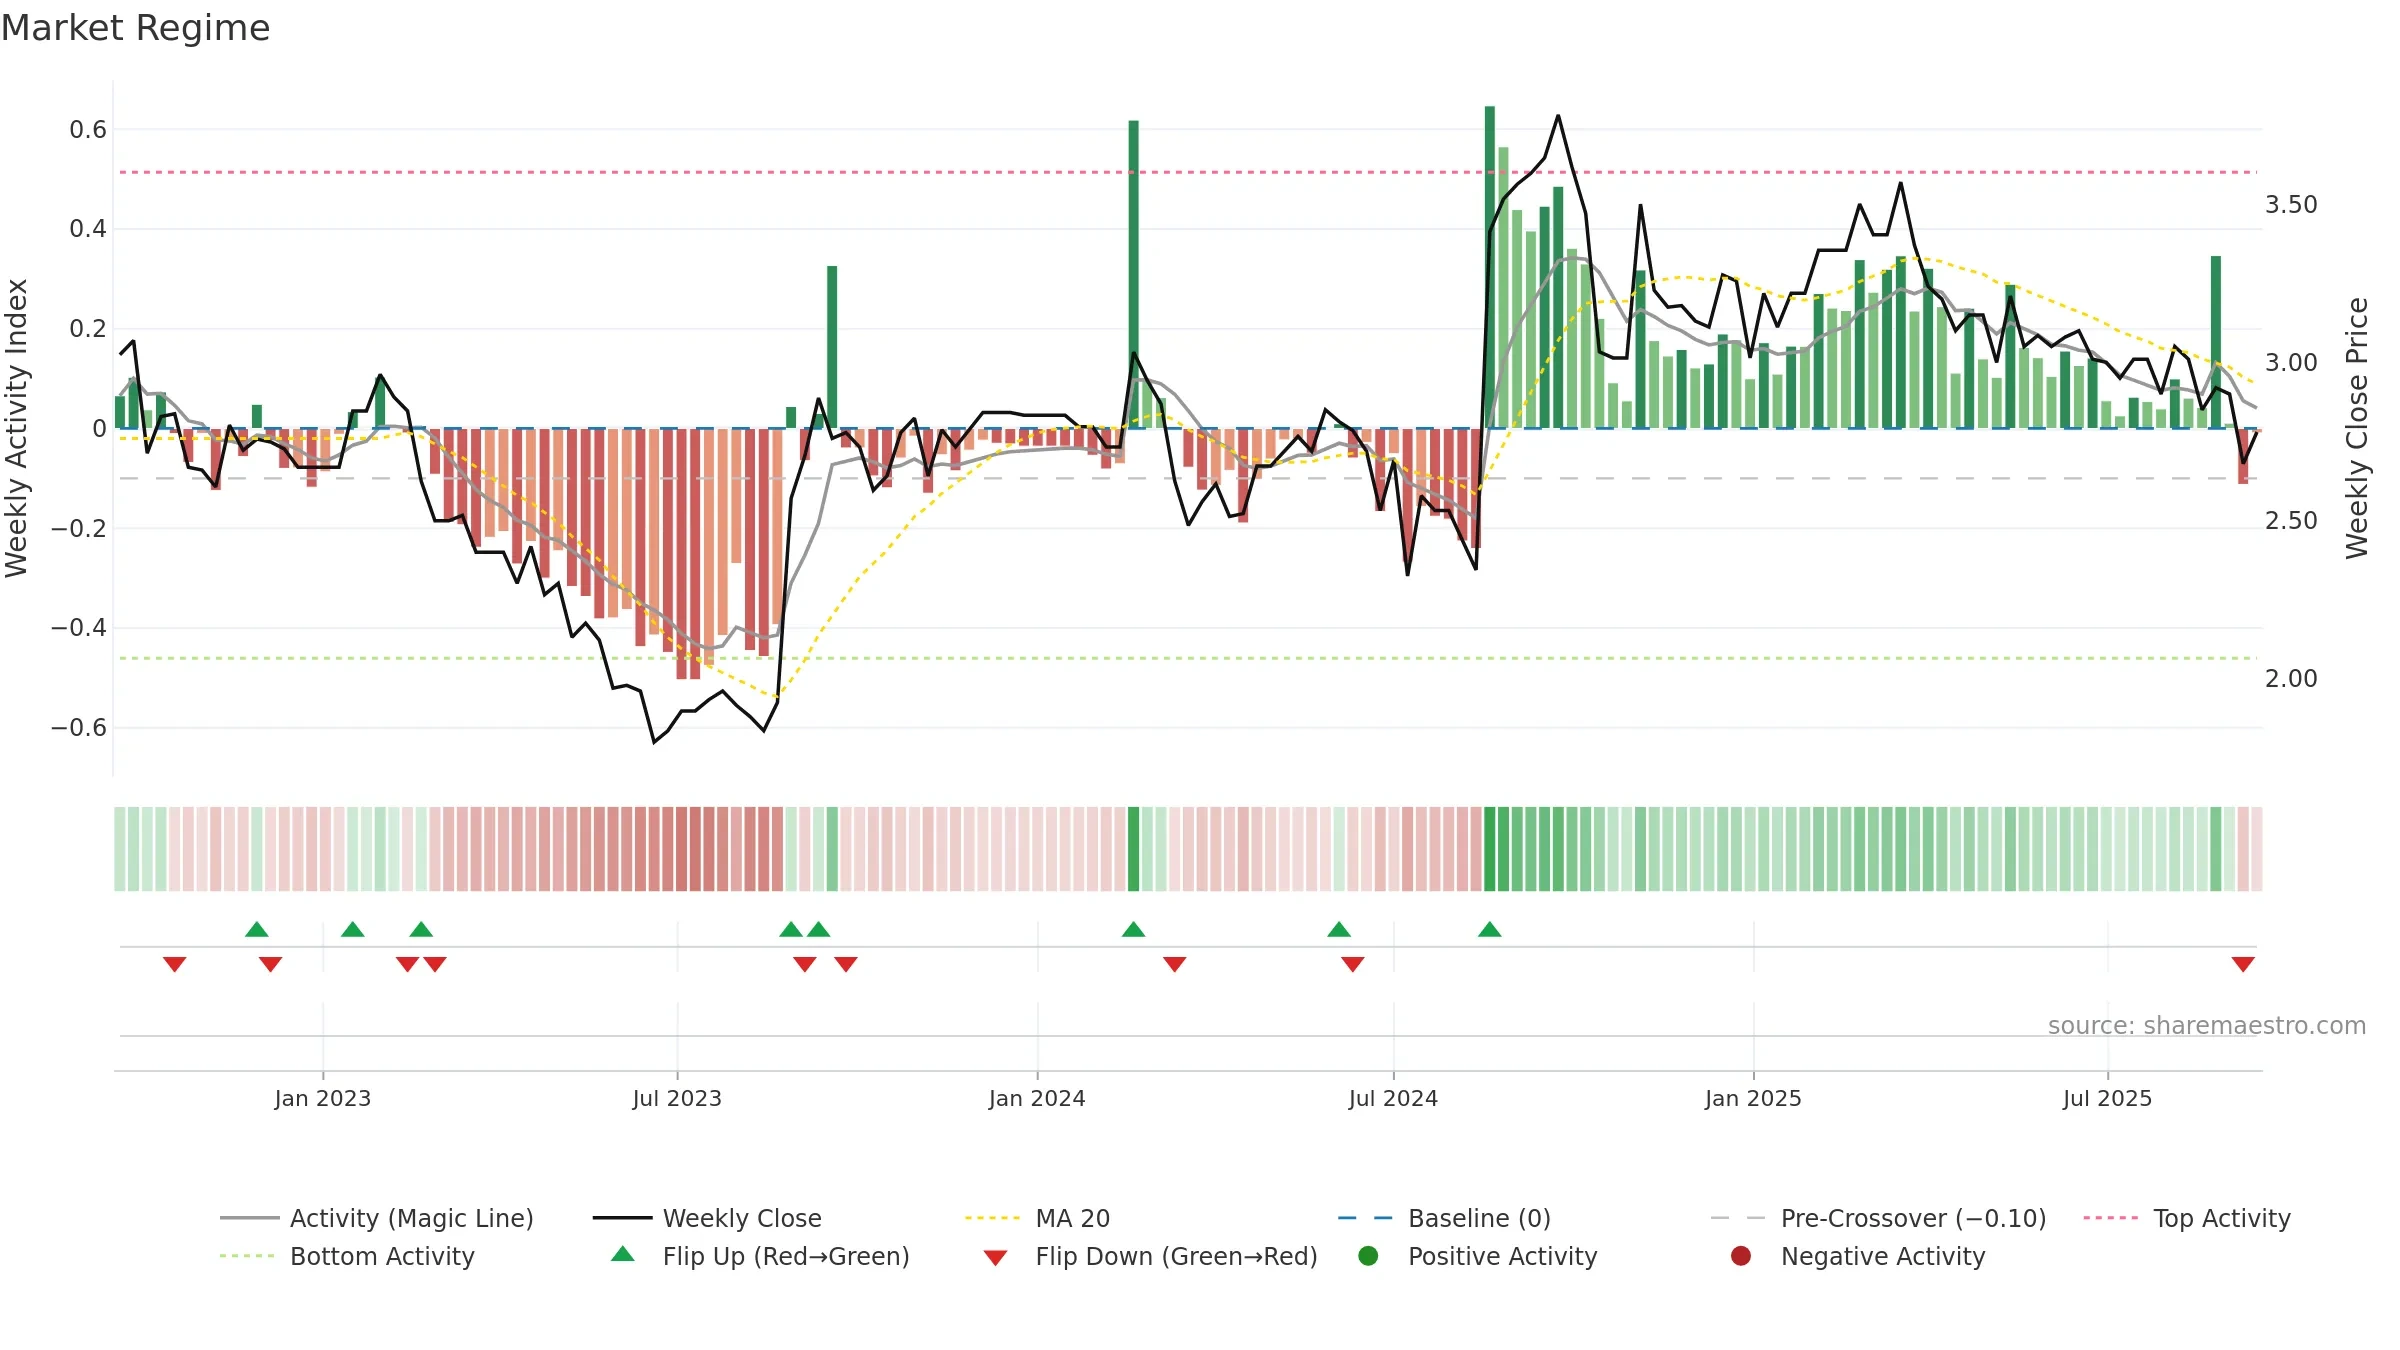The width and height of the screenshot is (2400, 1350).
Task: Click the 2.00 price axis tick label
Action: click(2291, 678)
